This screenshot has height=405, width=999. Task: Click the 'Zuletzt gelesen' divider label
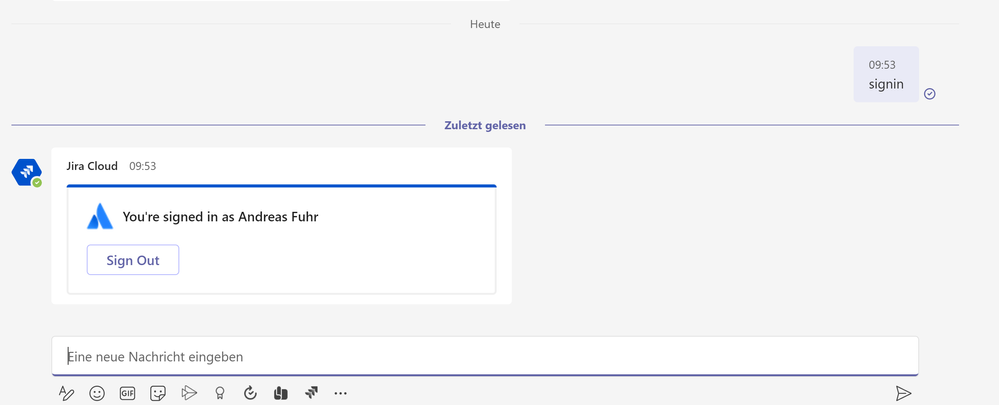pyautogui.click(x=485, y=125)
